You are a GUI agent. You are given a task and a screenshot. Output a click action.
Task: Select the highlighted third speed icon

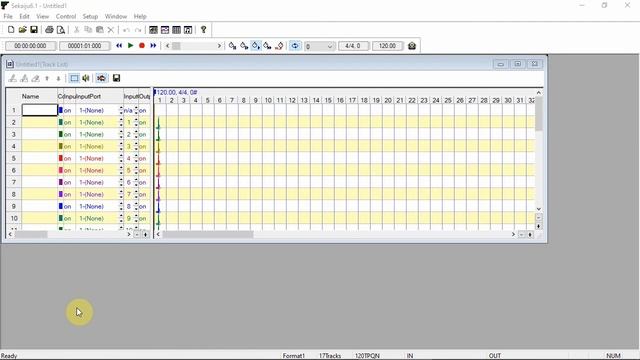pyautogui.click(x=256, y=46)
